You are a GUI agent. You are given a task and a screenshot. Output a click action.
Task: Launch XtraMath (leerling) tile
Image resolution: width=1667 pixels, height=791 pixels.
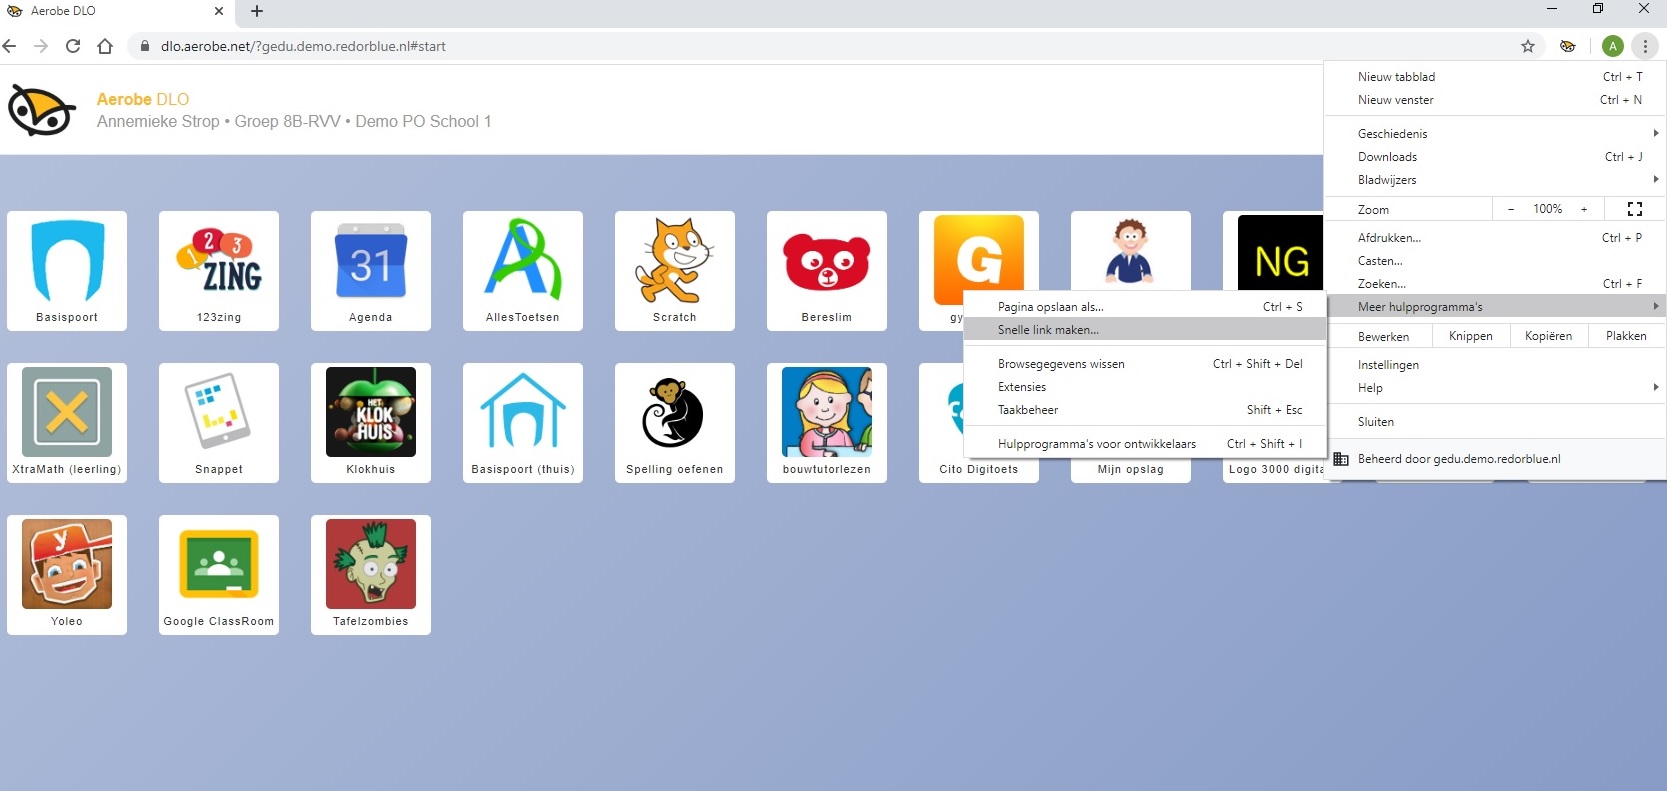pyautogui.click(x=67, y=422)
